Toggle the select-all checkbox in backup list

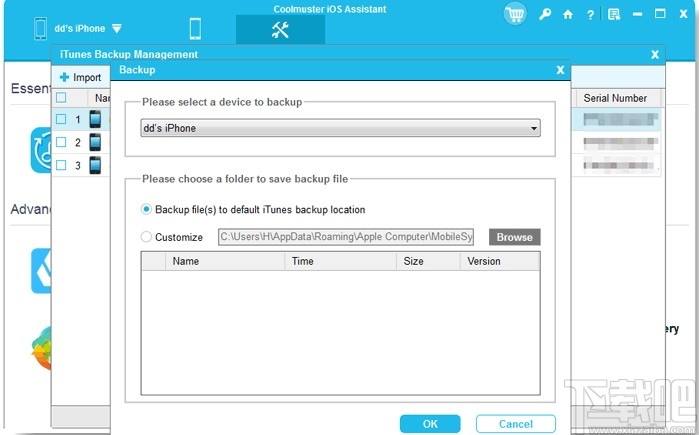[61, 98]
